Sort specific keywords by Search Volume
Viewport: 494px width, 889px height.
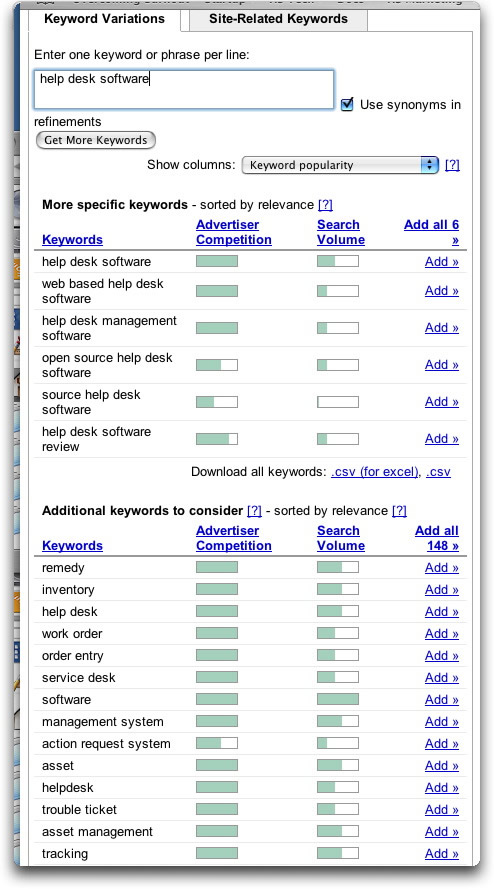coord(341,232)
